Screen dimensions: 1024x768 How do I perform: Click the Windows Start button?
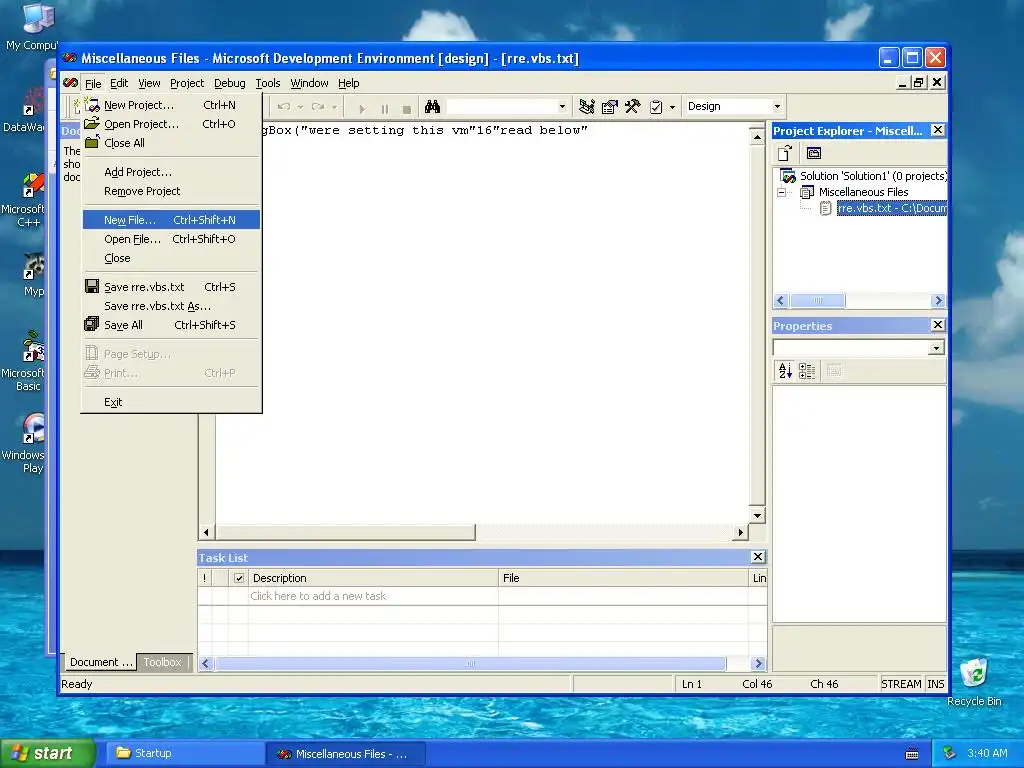click(x=47, y=754)
